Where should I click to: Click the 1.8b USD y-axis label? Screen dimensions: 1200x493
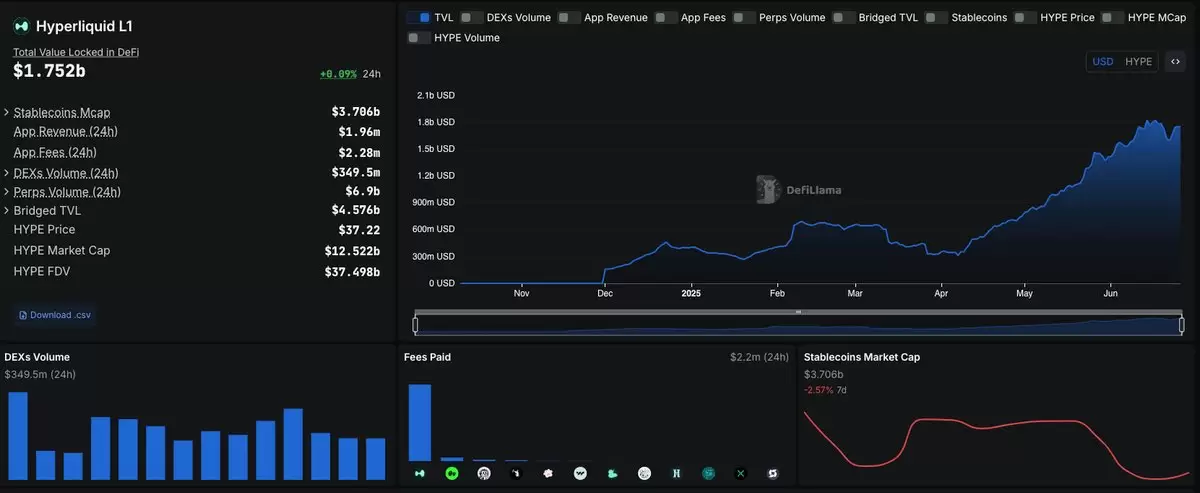pyautogui.click(x=435, y=122)
